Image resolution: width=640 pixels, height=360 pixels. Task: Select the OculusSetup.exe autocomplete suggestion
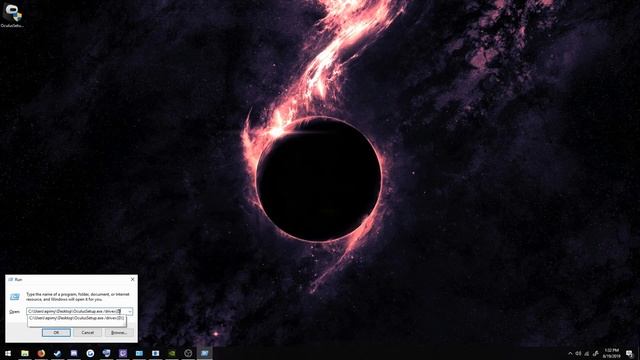[x=77, y=318]
